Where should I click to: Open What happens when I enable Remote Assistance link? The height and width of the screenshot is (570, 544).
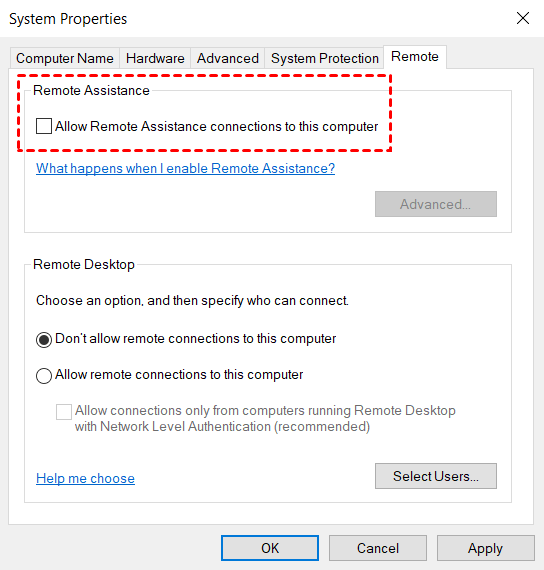click(185, 168)
